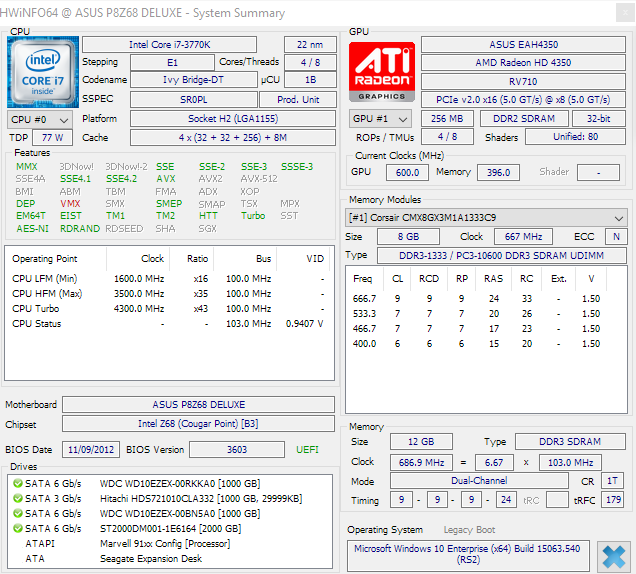Click the cache 4 x (32 + 32 + 256) + 8M field
The image size is (636, 574).
(233, 138)
